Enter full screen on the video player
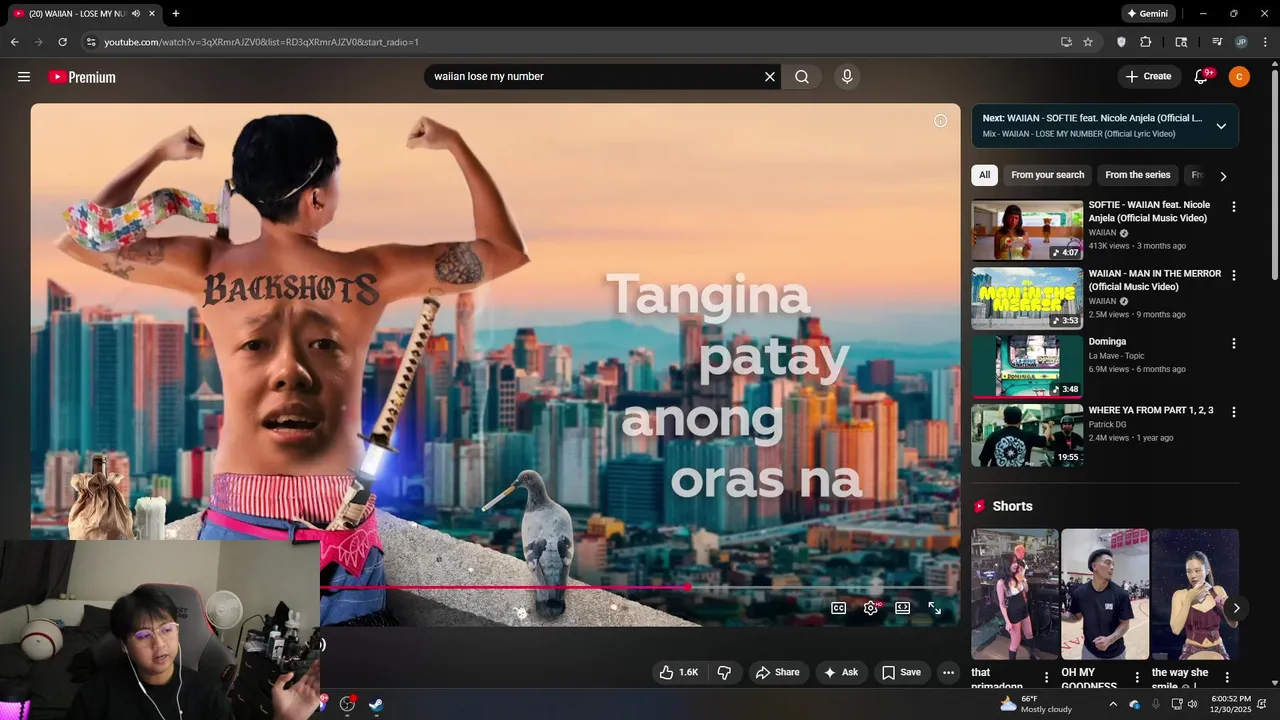The image size is (1280, 720). [935, 608]
